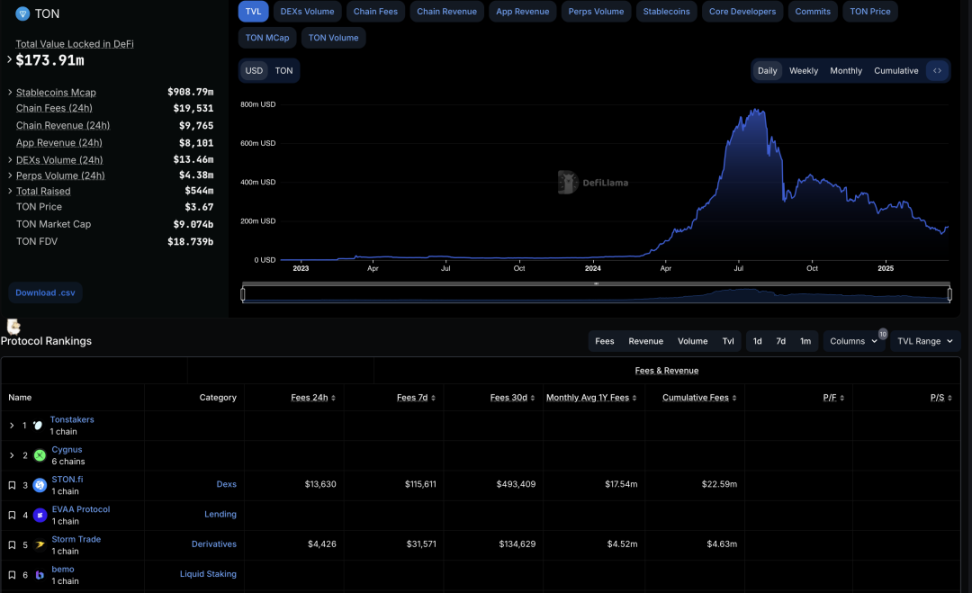Toggle Core Developers chart metric
The height and width of the screenshot is (593, 972).
tap(743, 11)
